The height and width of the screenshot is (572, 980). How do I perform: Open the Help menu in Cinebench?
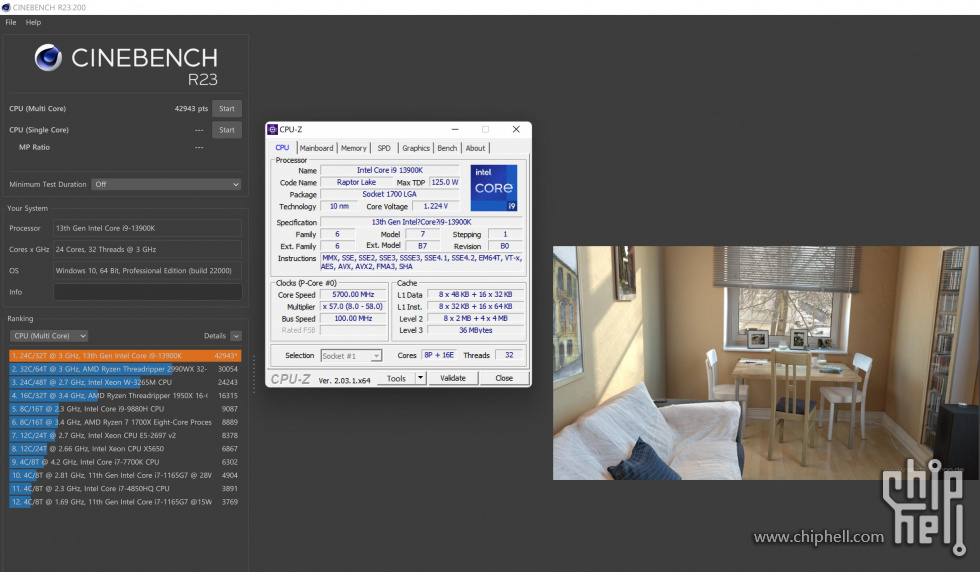pos(33,23)
